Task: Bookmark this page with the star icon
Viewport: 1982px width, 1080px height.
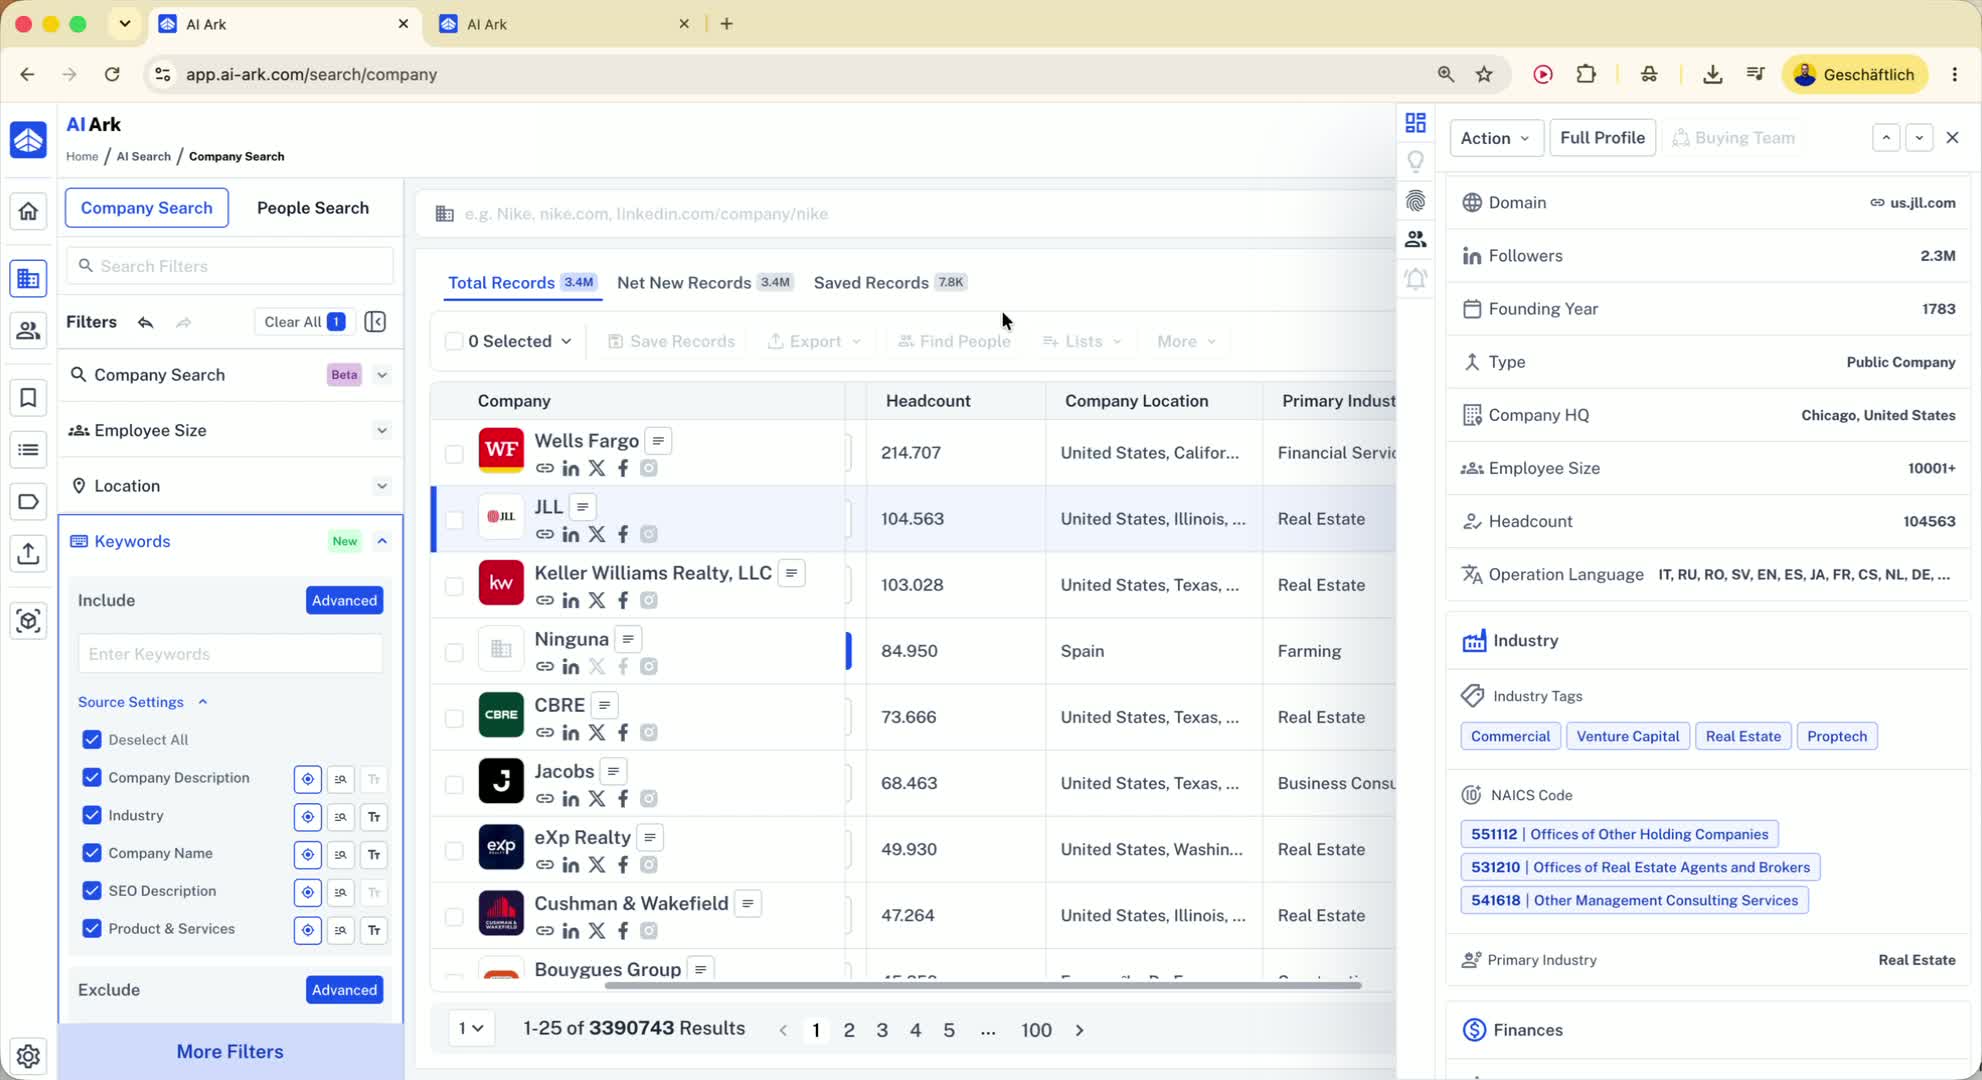Action: (1485, 74)
